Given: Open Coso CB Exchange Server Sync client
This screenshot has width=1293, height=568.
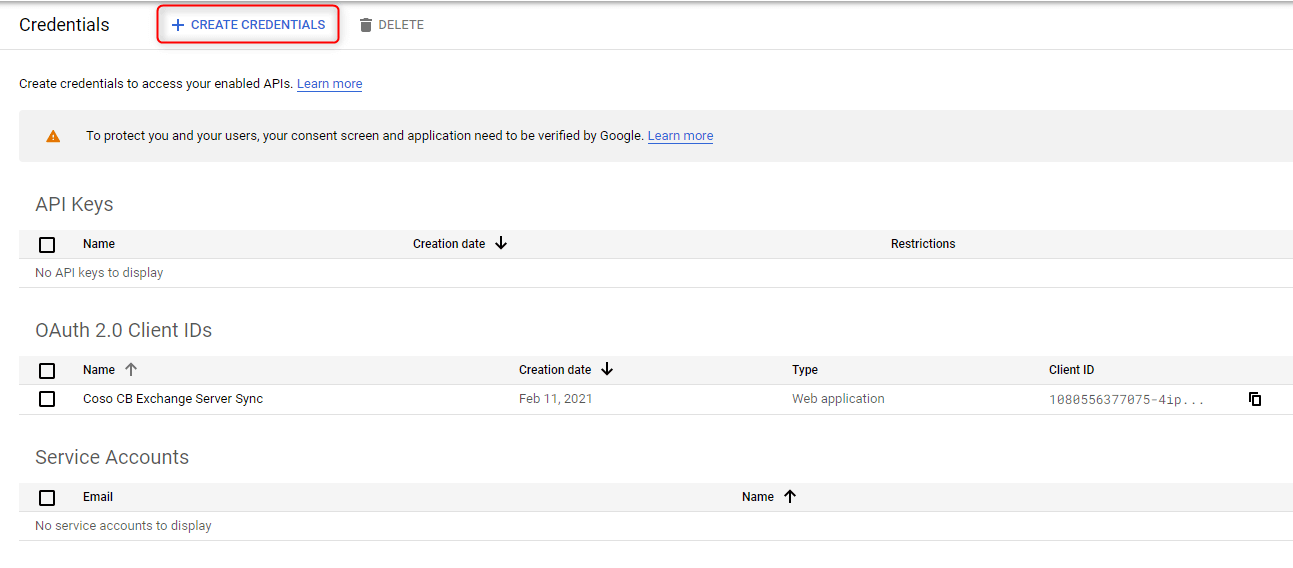Looking at the screenshot, I should (173, 399).
